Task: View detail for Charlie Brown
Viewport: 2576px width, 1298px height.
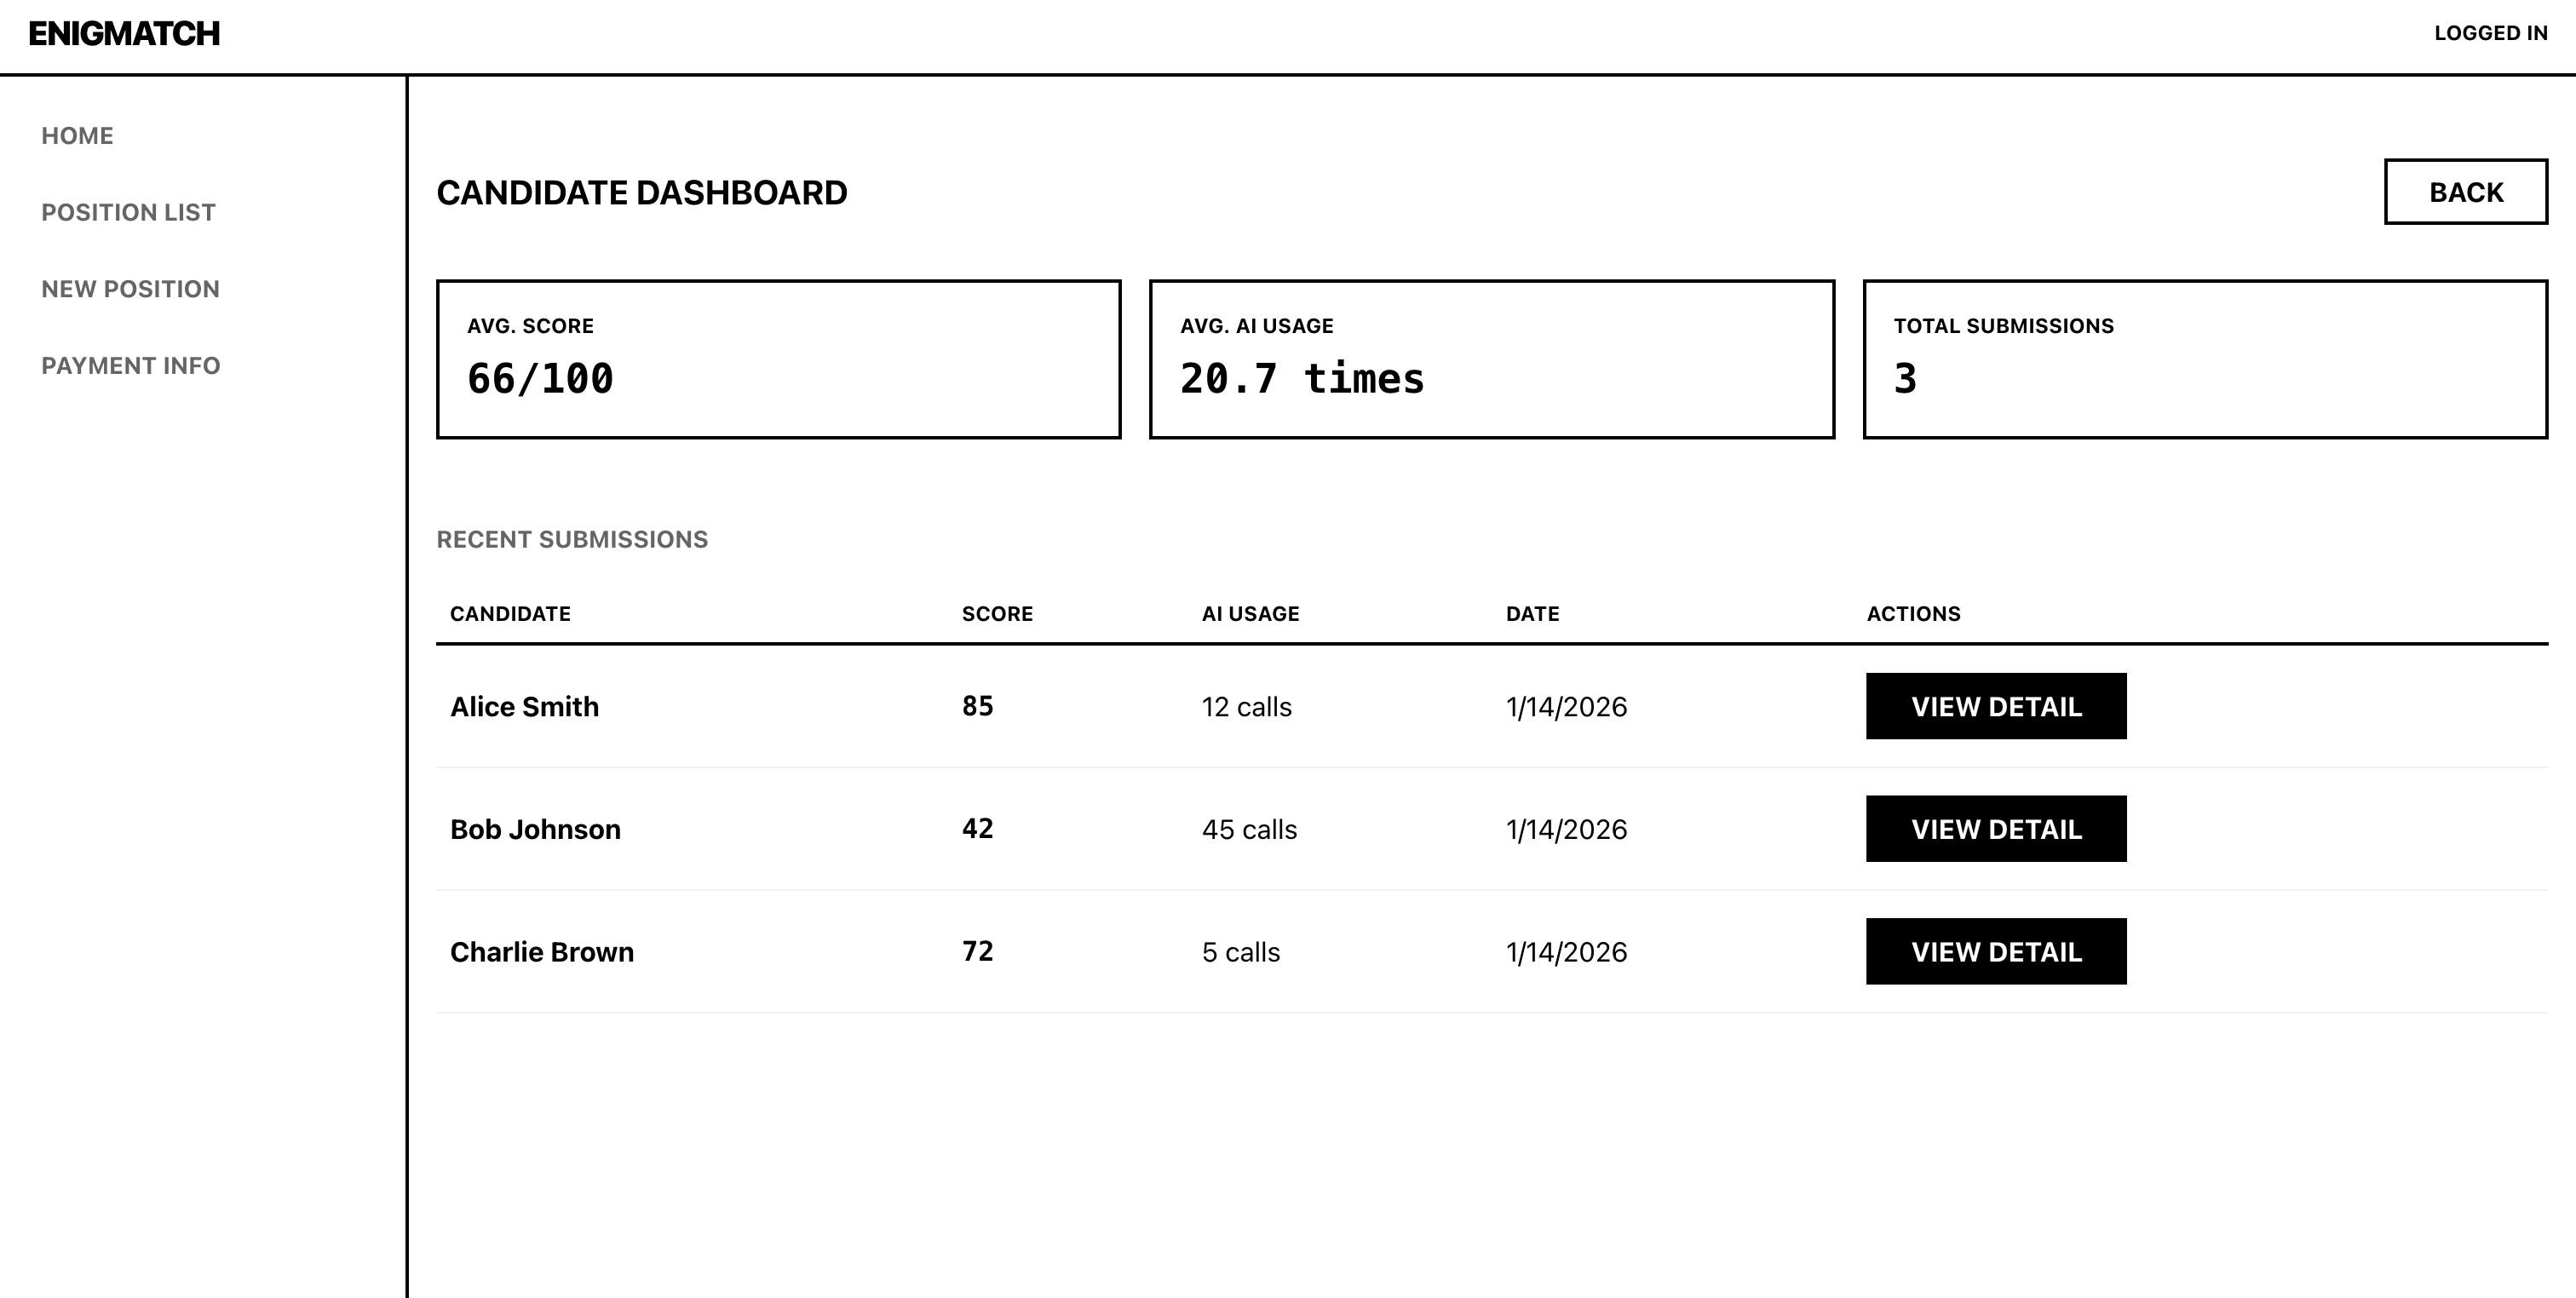Action: (1996, 951)
